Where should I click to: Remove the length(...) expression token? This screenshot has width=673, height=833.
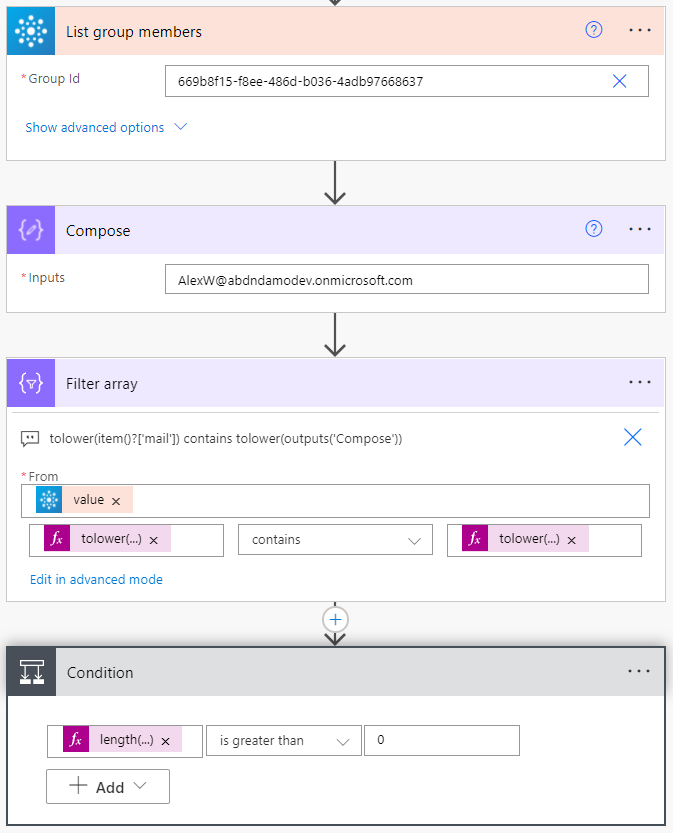(165, 739)
